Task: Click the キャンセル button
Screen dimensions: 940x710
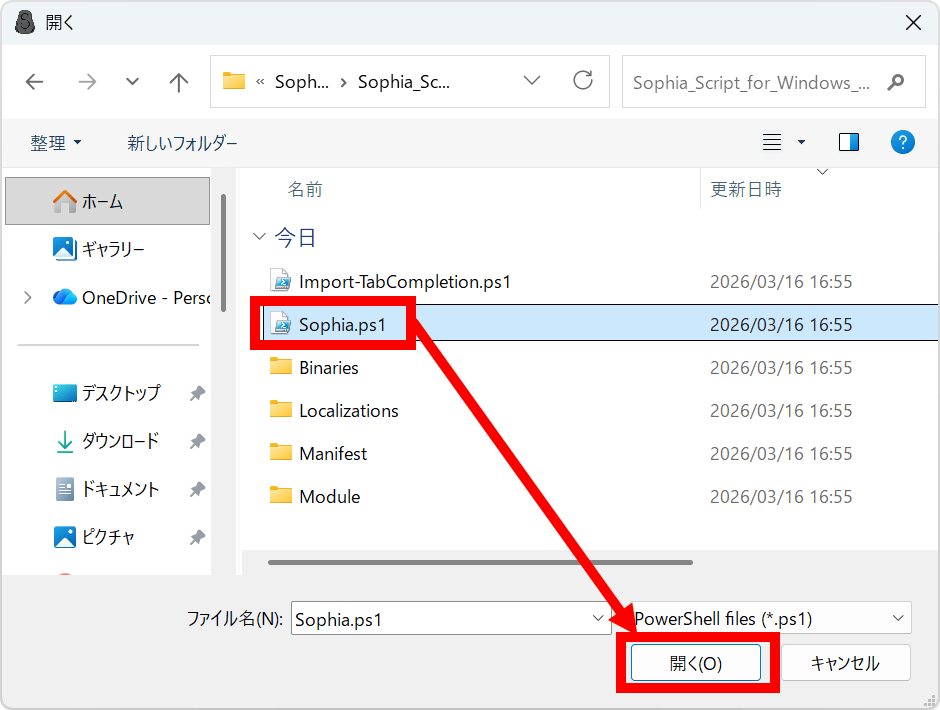Action: pyautogui.click(x=845, y=663)
